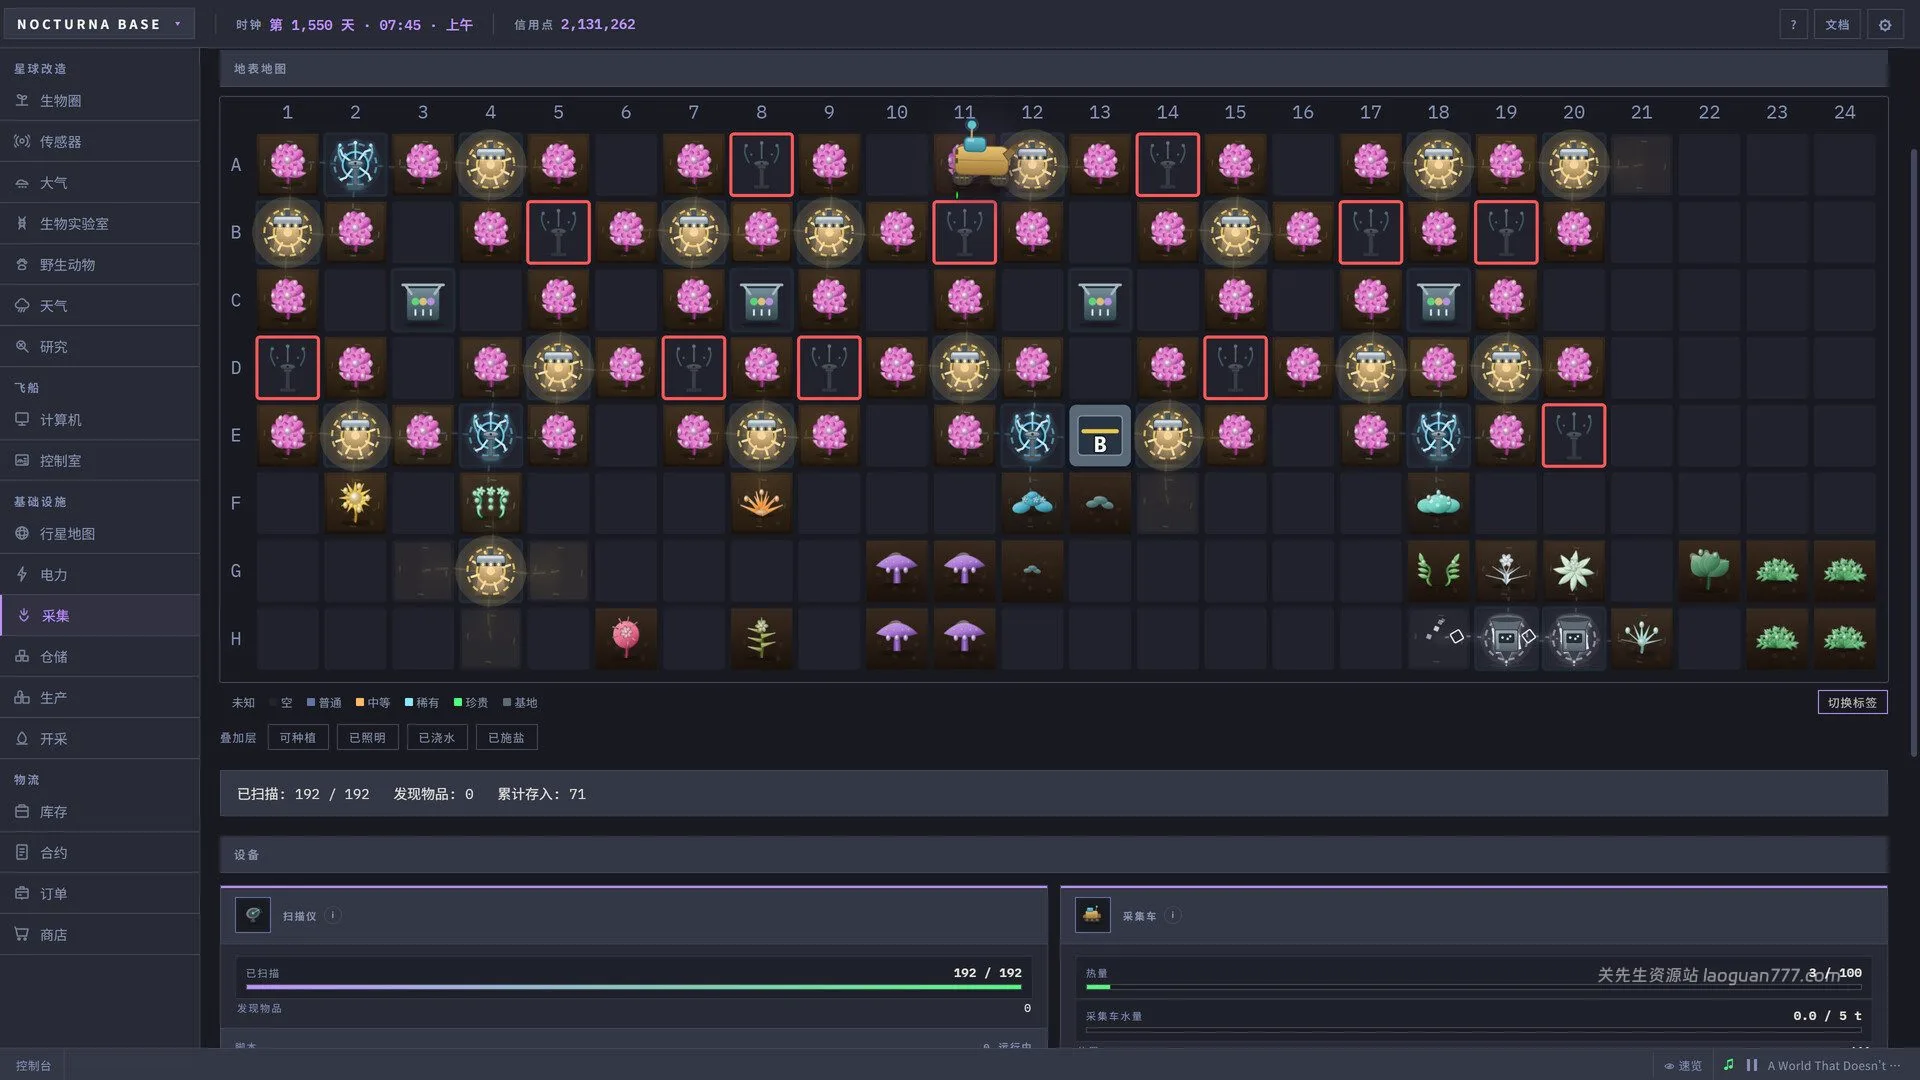
Task: Open the 生物圈 sidebar section
Action: coord(100,101)
